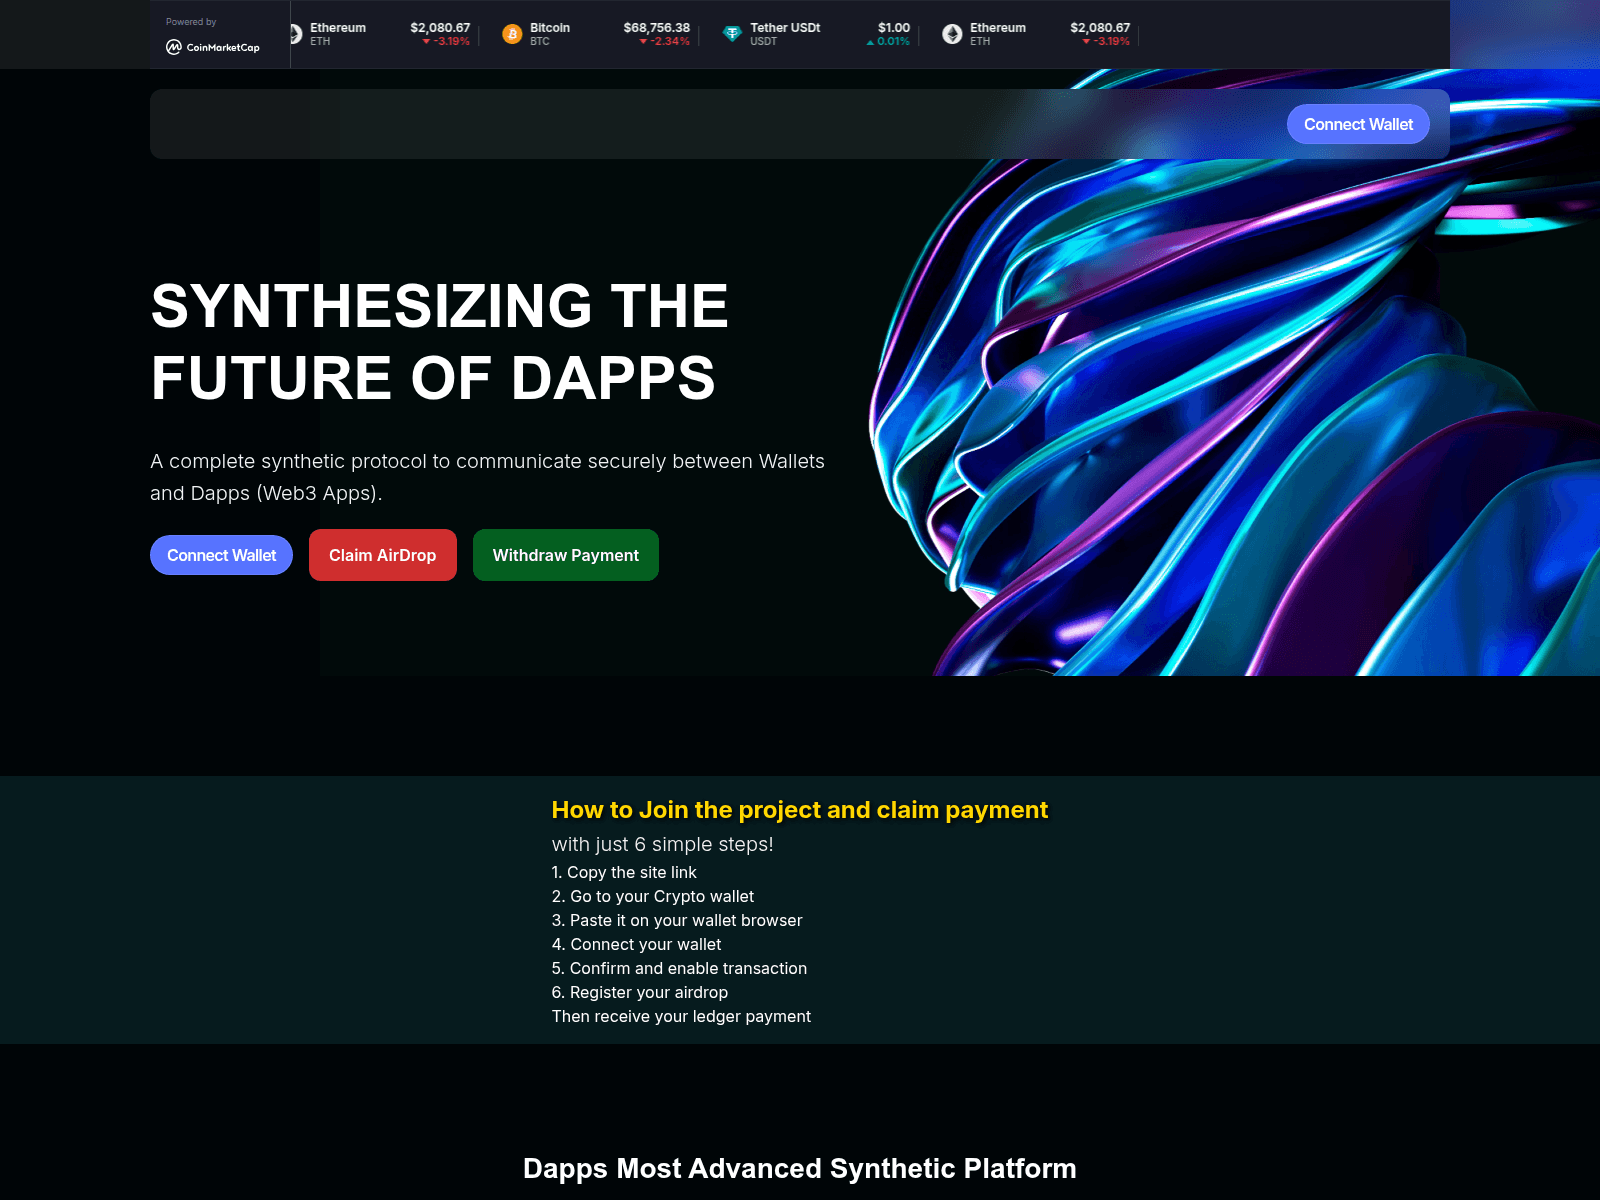
Task: Click the green Withdraw Payment button
Action: (x=565, y=555)
